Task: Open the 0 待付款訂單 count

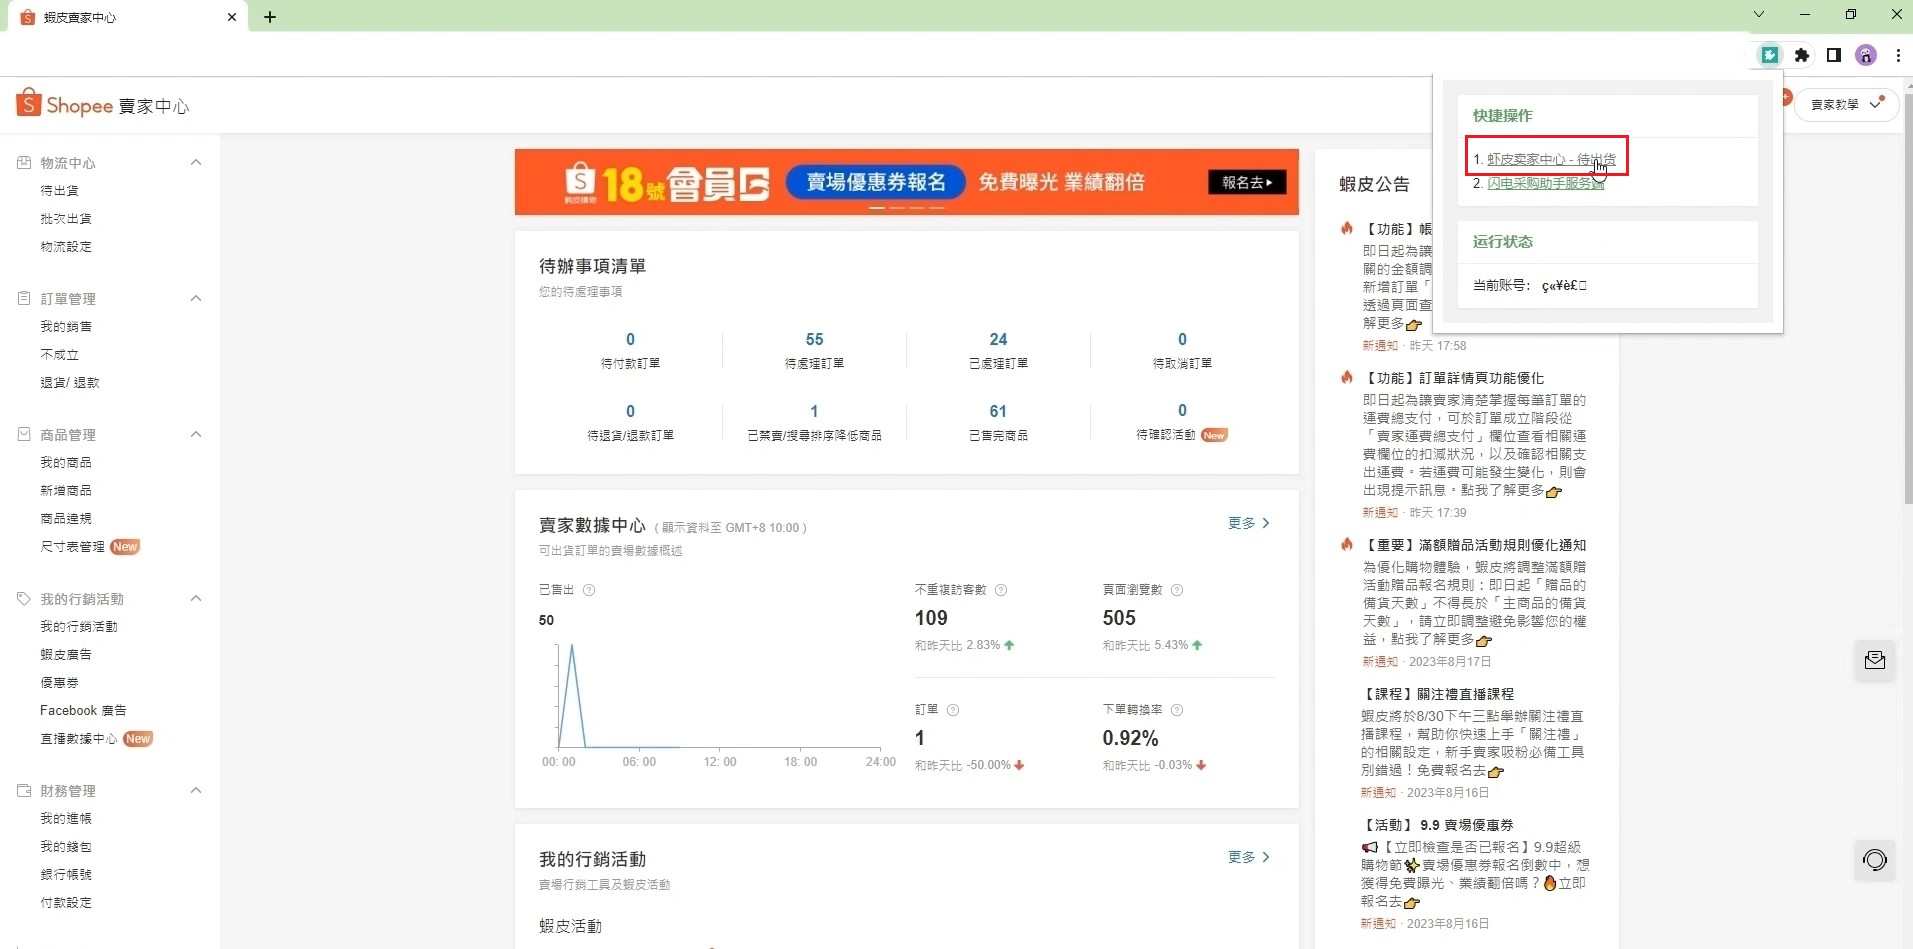Action: [630, 340]
